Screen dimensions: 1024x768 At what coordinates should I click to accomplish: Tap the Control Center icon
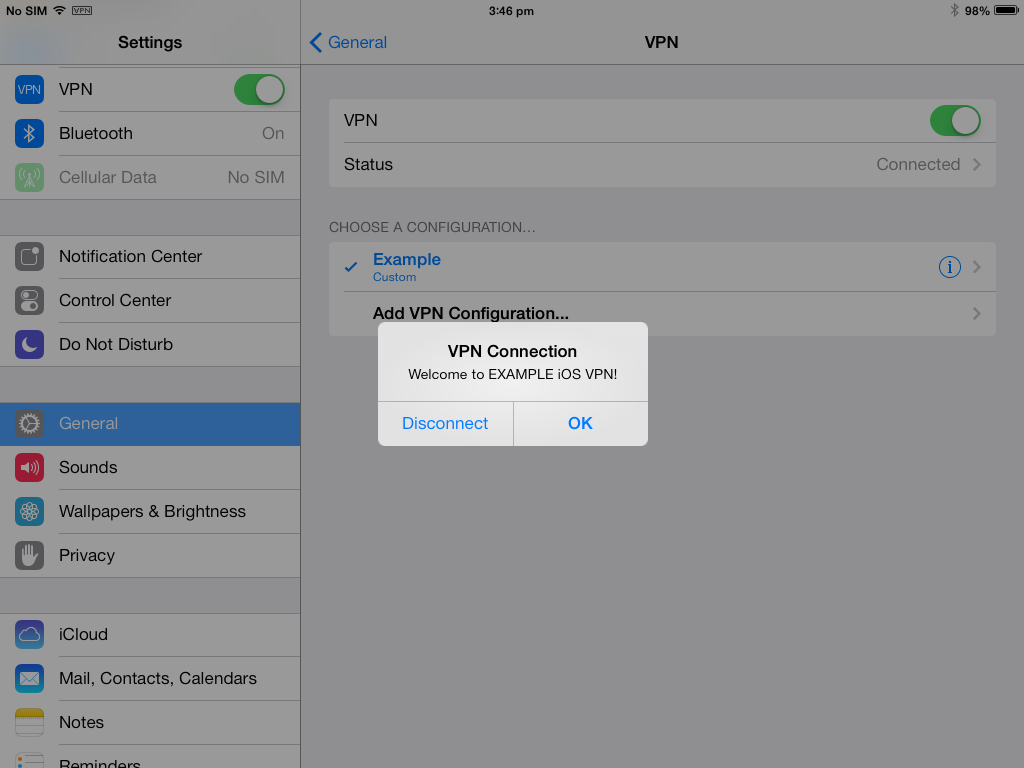pyautogui.click(x=29, y=300)
